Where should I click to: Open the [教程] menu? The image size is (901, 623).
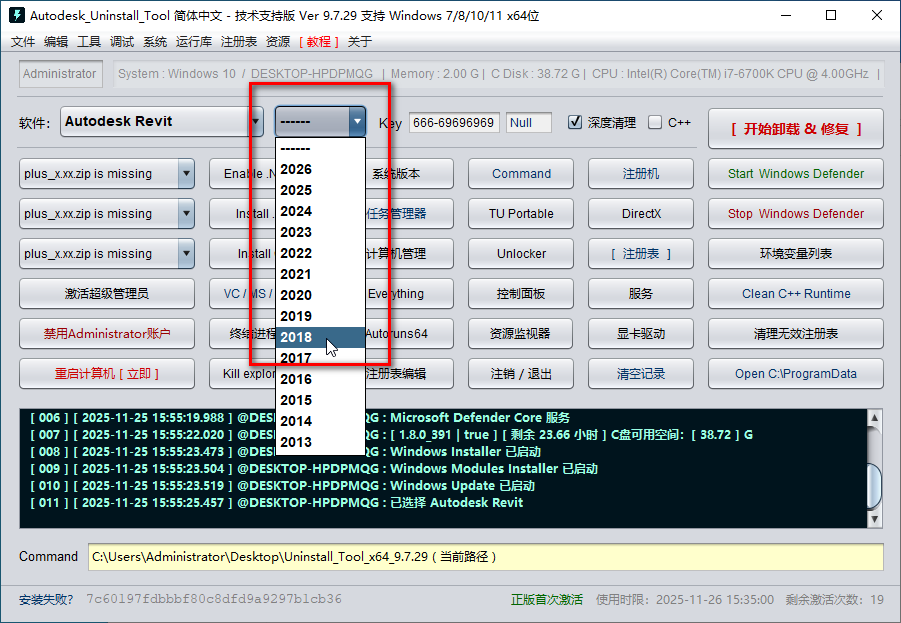[x=319, y=41]
